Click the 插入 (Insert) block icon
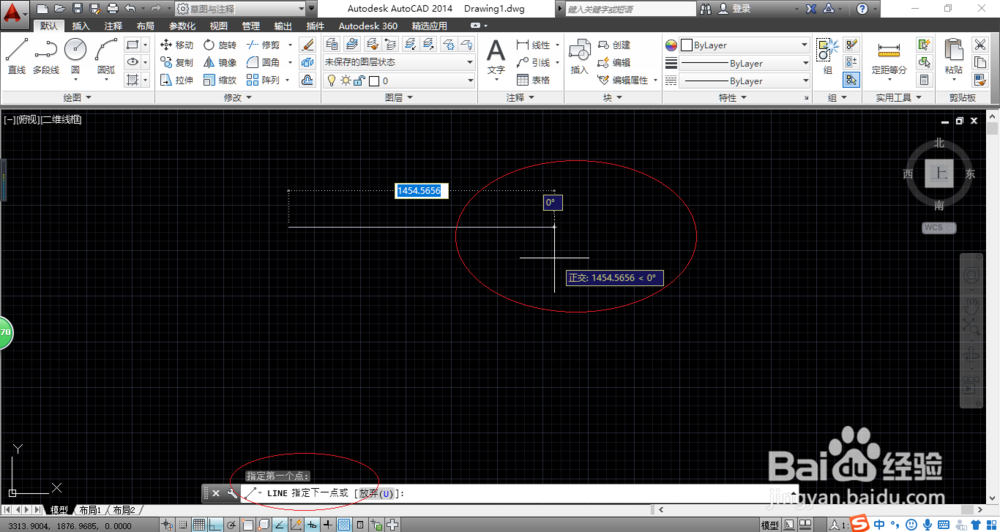This screenshot has height=532, width=1000. coord(579,56)
